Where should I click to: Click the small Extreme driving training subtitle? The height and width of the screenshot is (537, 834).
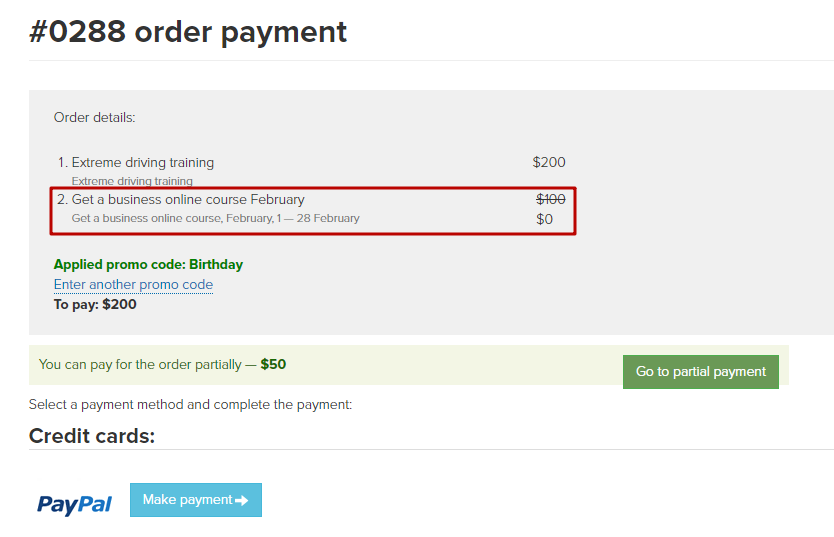[x=132, y=181]
